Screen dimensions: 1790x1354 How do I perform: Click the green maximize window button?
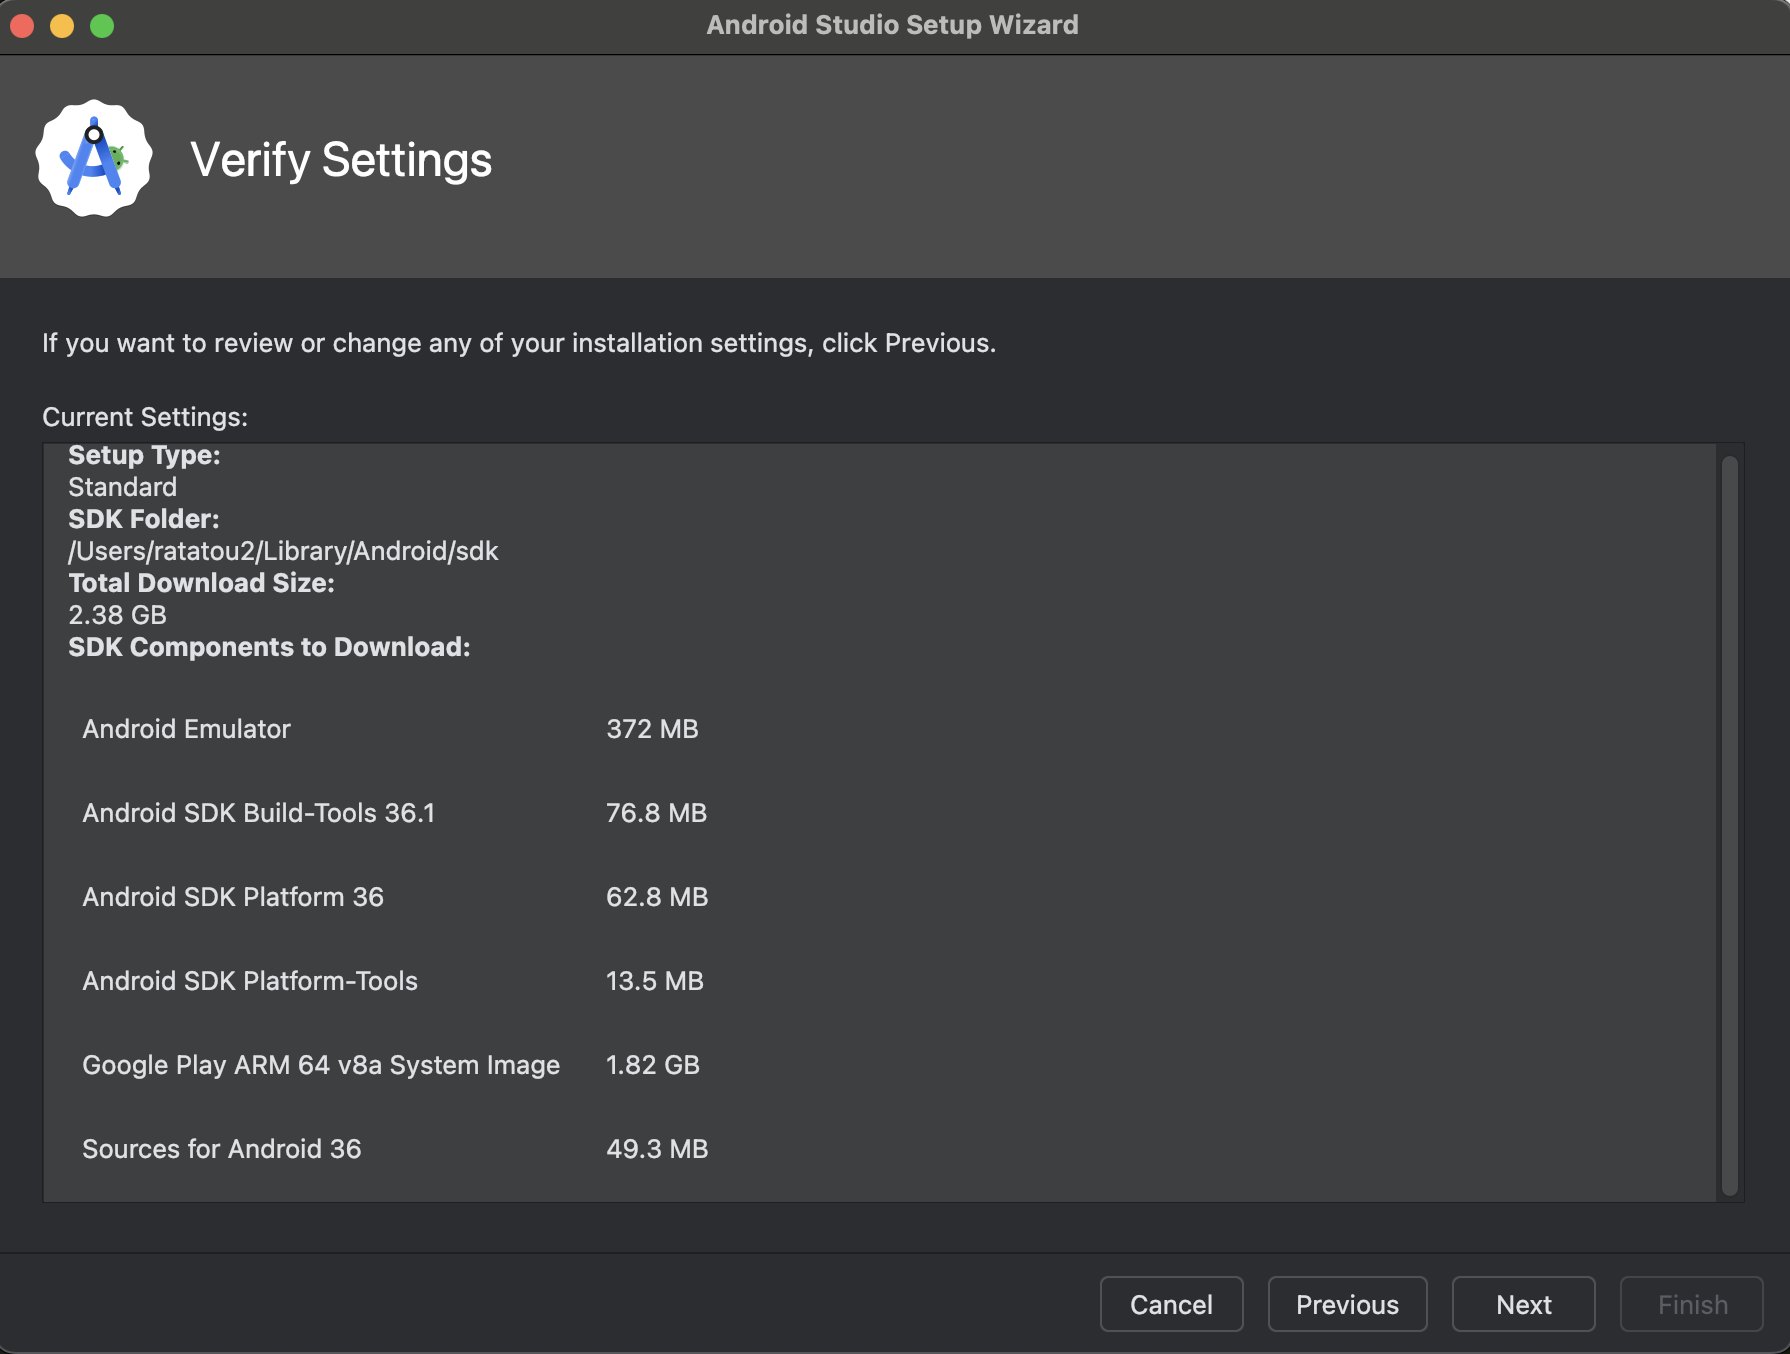(x=102, y=26)
